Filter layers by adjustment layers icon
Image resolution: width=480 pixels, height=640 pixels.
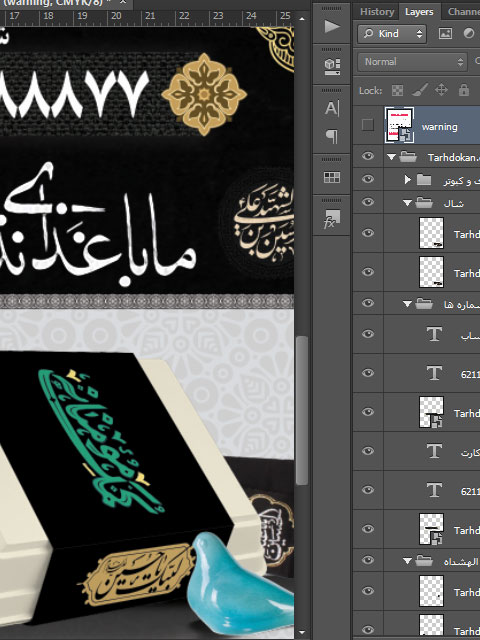(x=469, y=33)
